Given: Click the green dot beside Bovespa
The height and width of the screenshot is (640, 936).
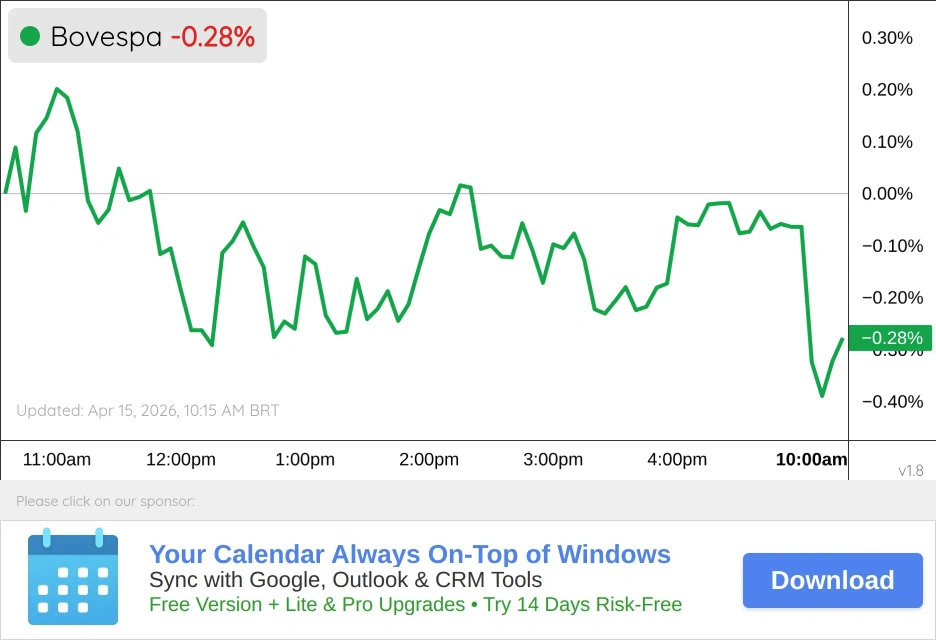Looking at the screenshot, I should tap(30, 37).
